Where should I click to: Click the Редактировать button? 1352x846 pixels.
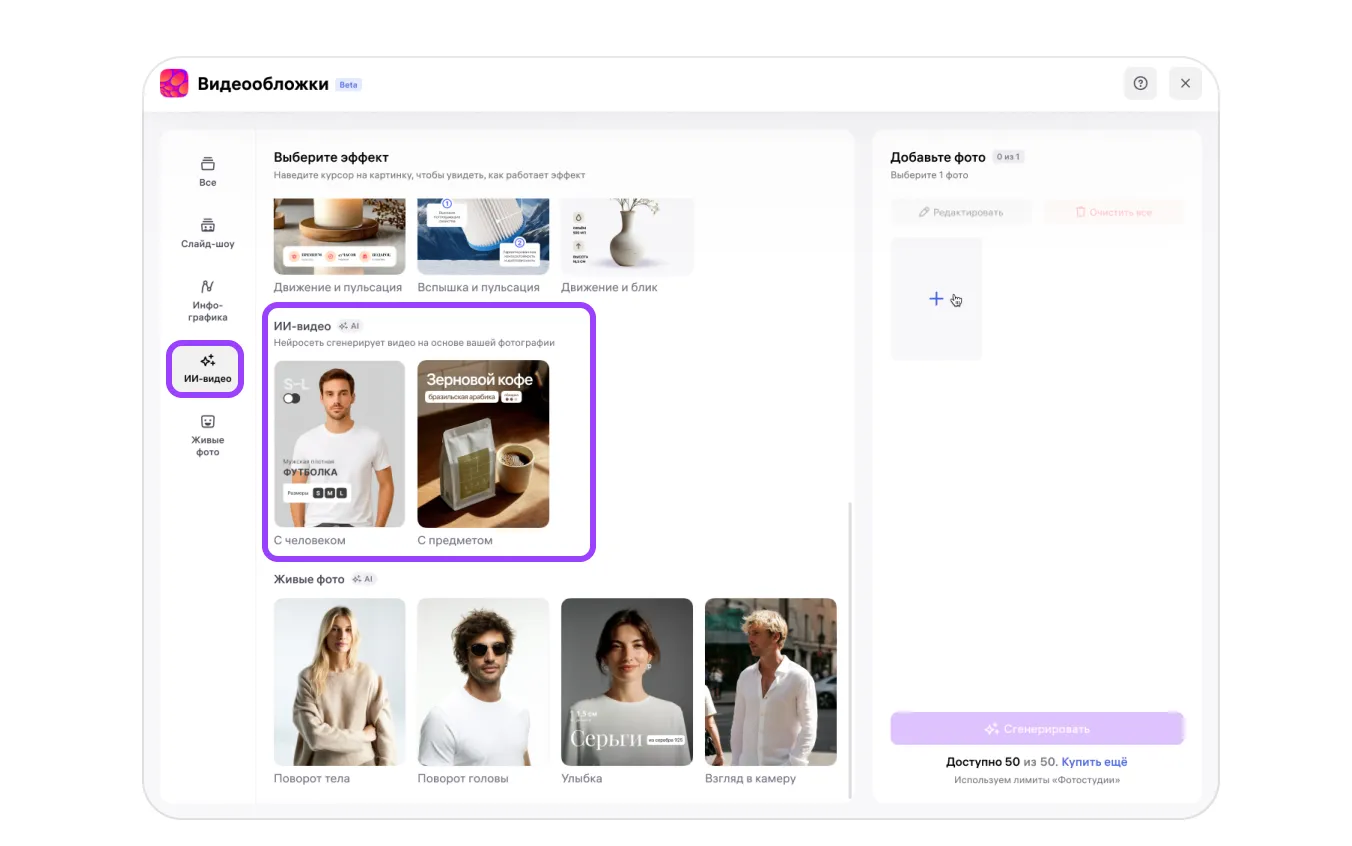tap(961, 212)
